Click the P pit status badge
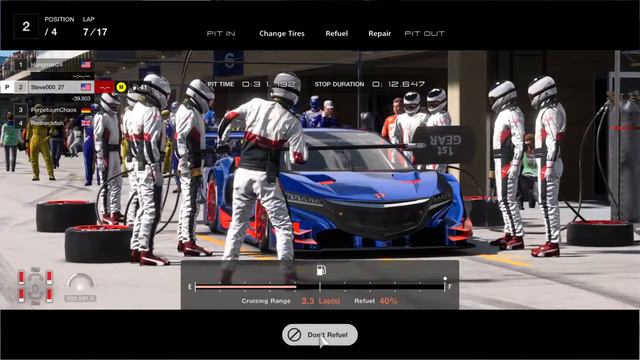This screenshot has width=640, height=360. coord(7,87)
